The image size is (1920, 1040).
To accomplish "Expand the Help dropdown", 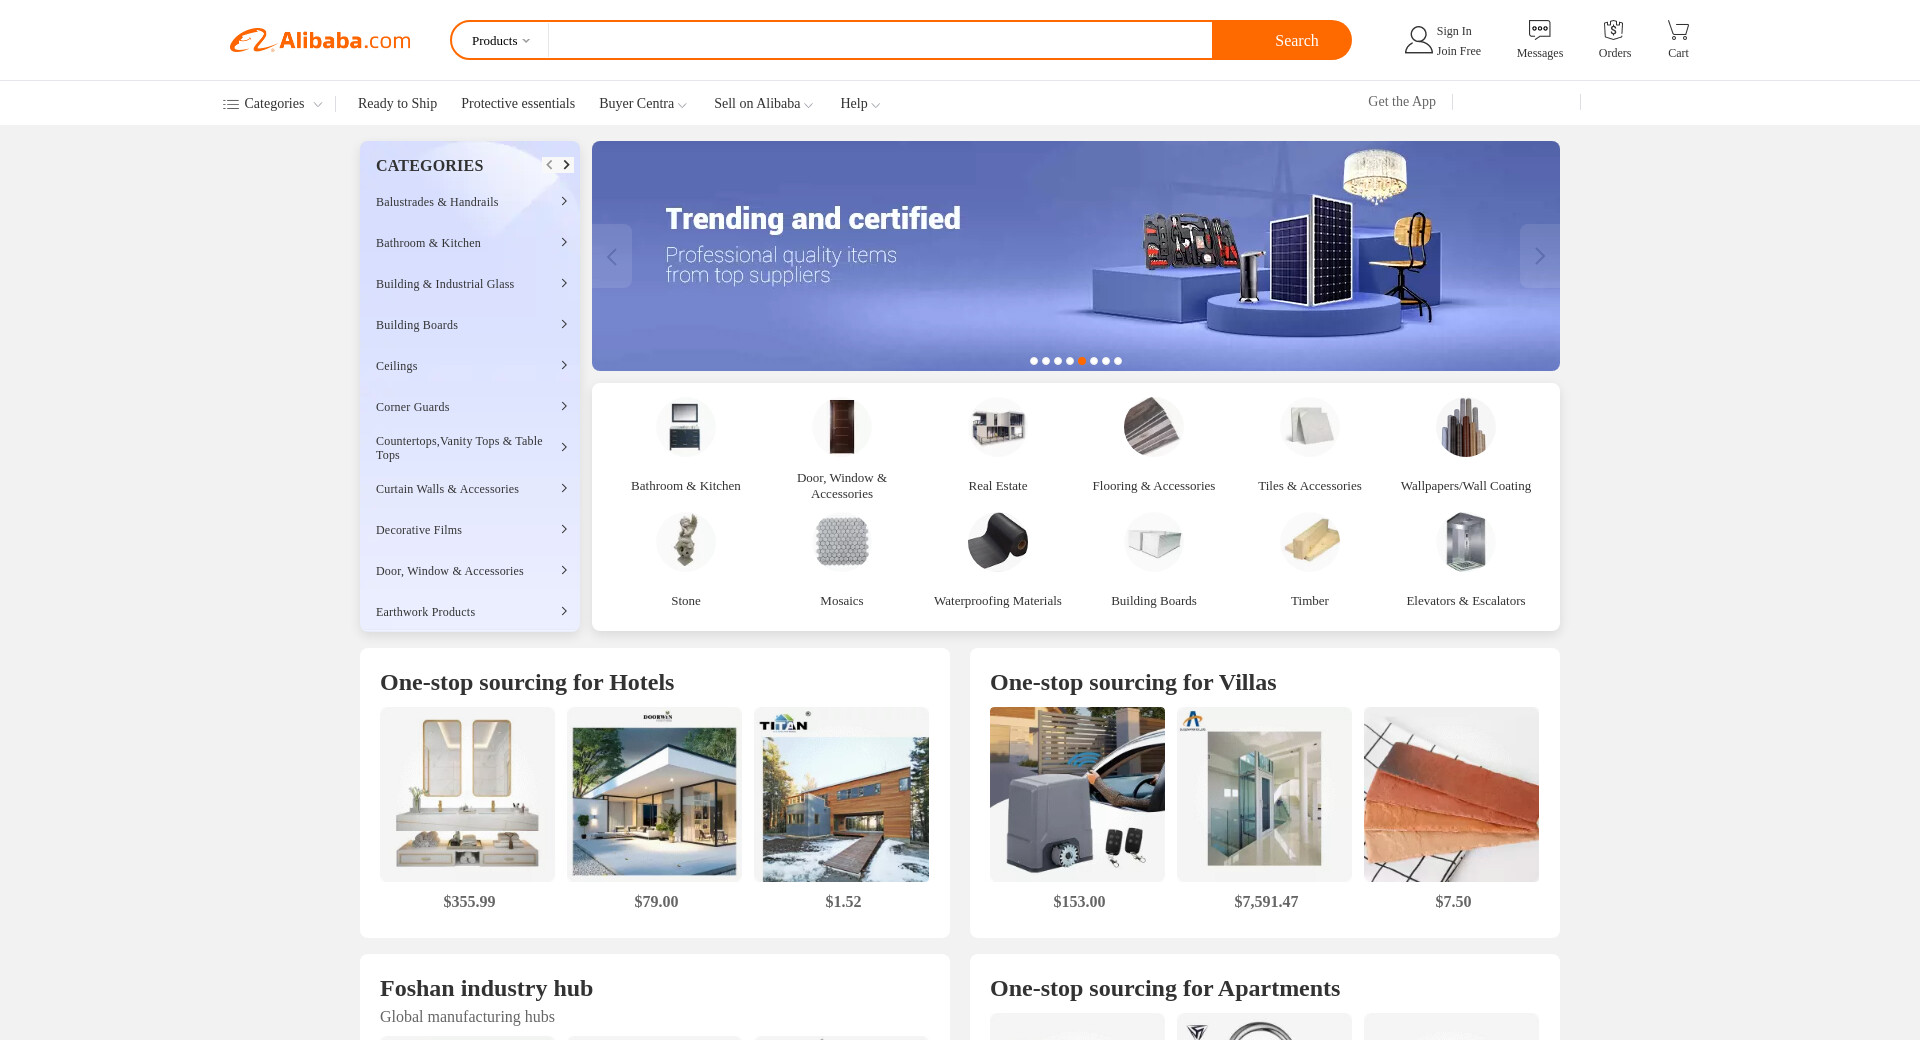I will pos(860,104).
